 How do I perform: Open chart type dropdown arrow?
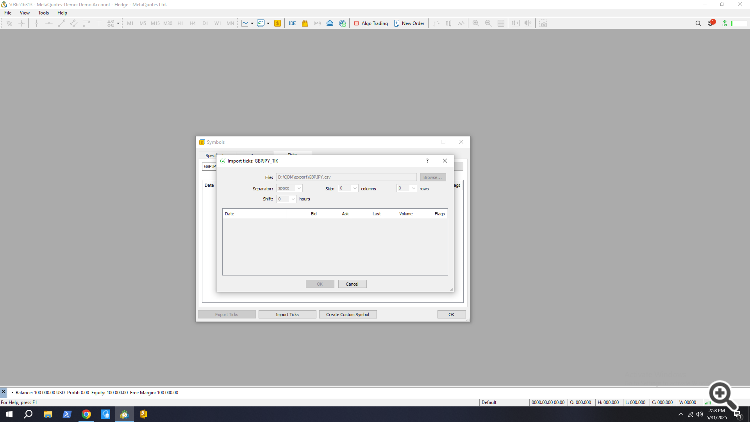[252, 23]
